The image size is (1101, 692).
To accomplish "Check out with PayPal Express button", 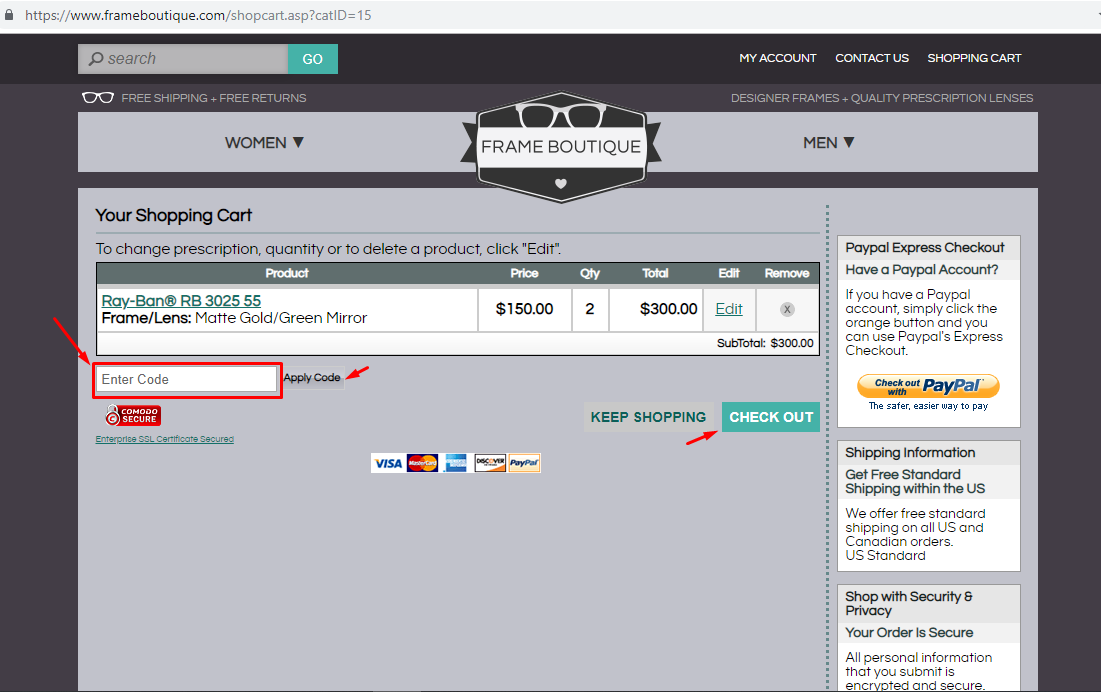I will pos(928,386).
